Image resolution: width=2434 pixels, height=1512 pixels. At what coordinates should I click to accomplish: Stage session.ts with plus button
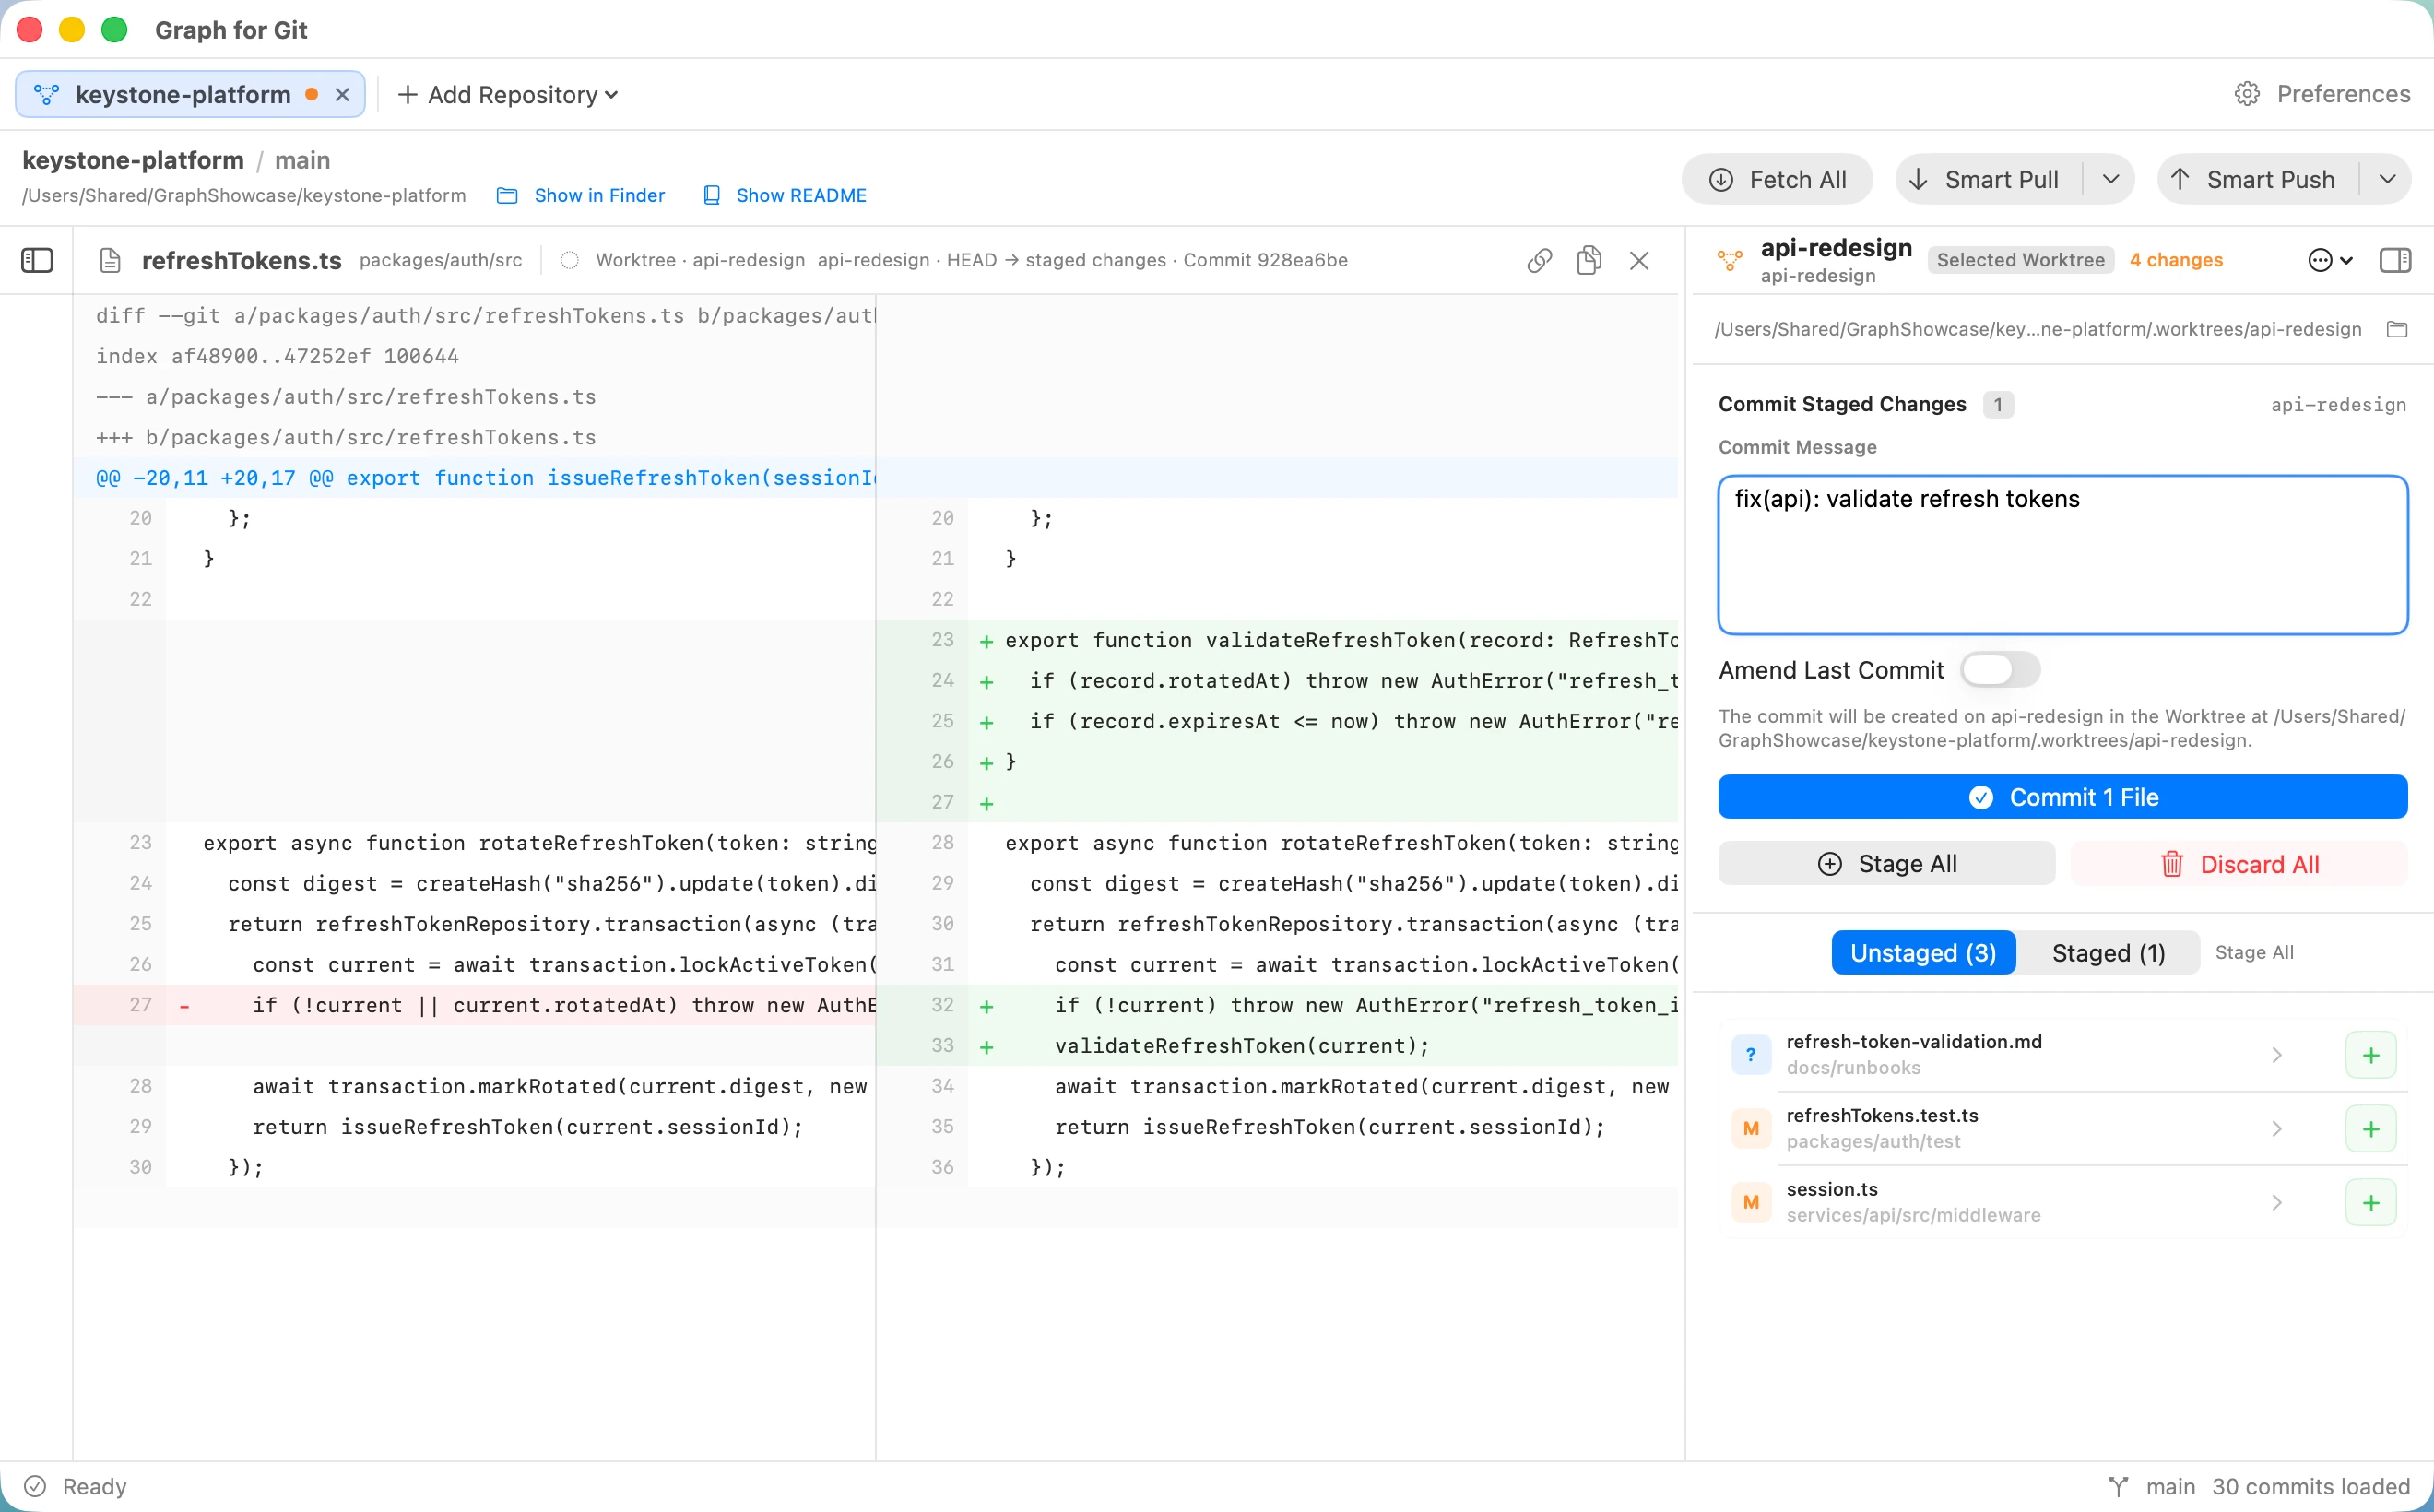click(2370, 1203)
